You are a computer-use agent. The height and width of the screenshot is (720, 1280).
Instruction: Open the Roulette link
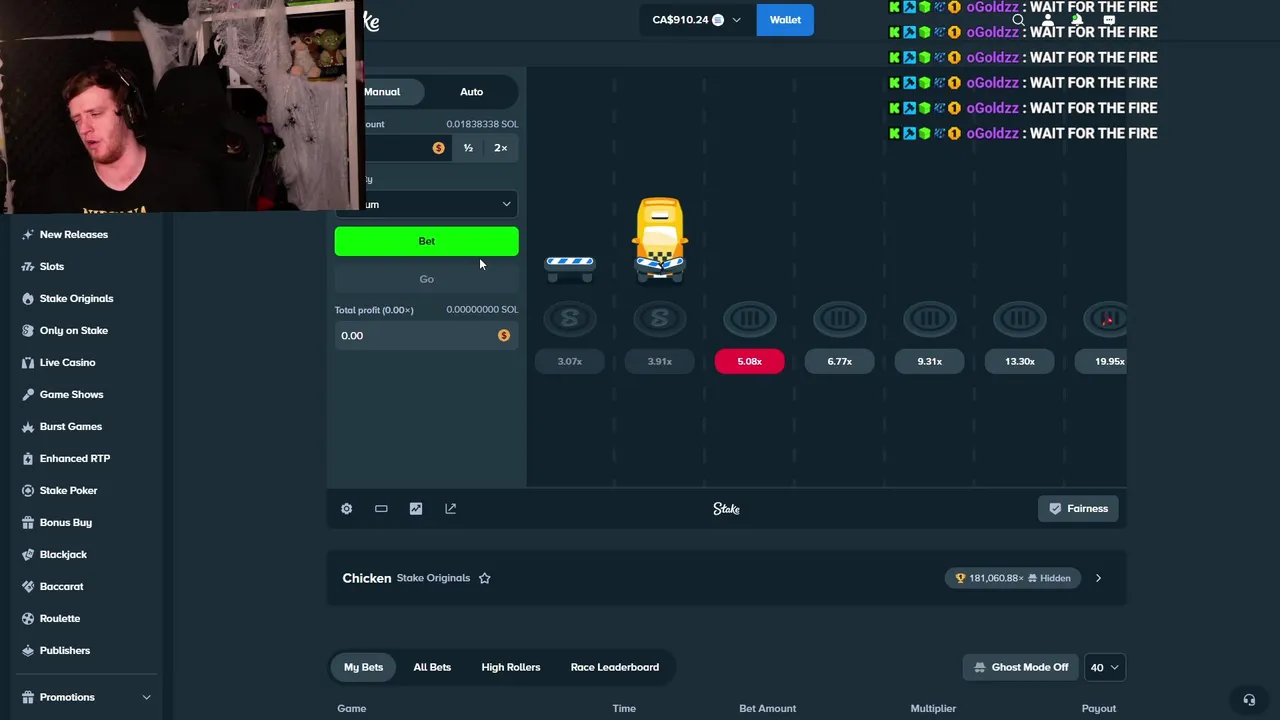point(60,618)
